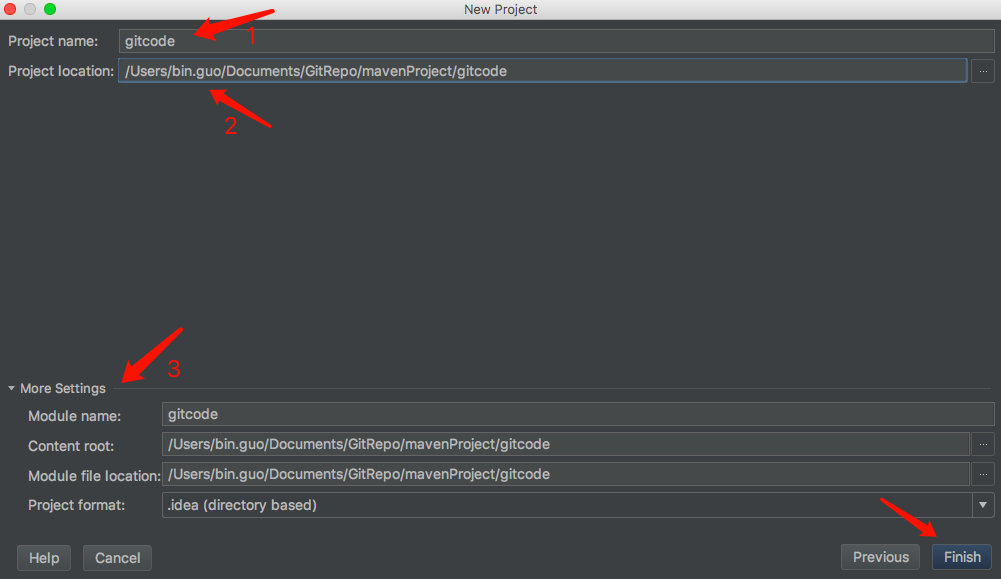
Task: Click the Project format label
Action: (x=77, y=505)
